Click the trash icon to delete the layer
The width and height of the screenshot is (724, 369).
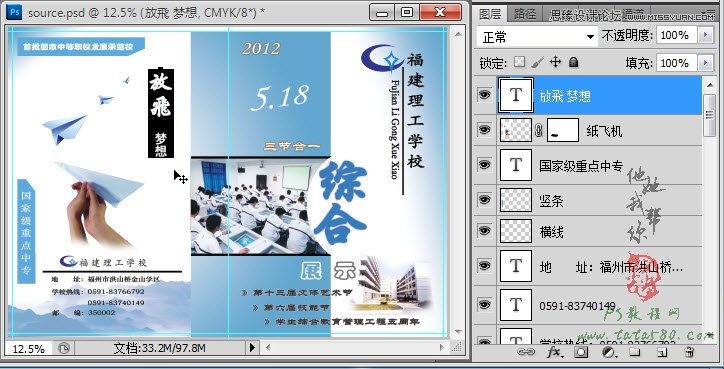pyautogui.click(x=688, y=352)
